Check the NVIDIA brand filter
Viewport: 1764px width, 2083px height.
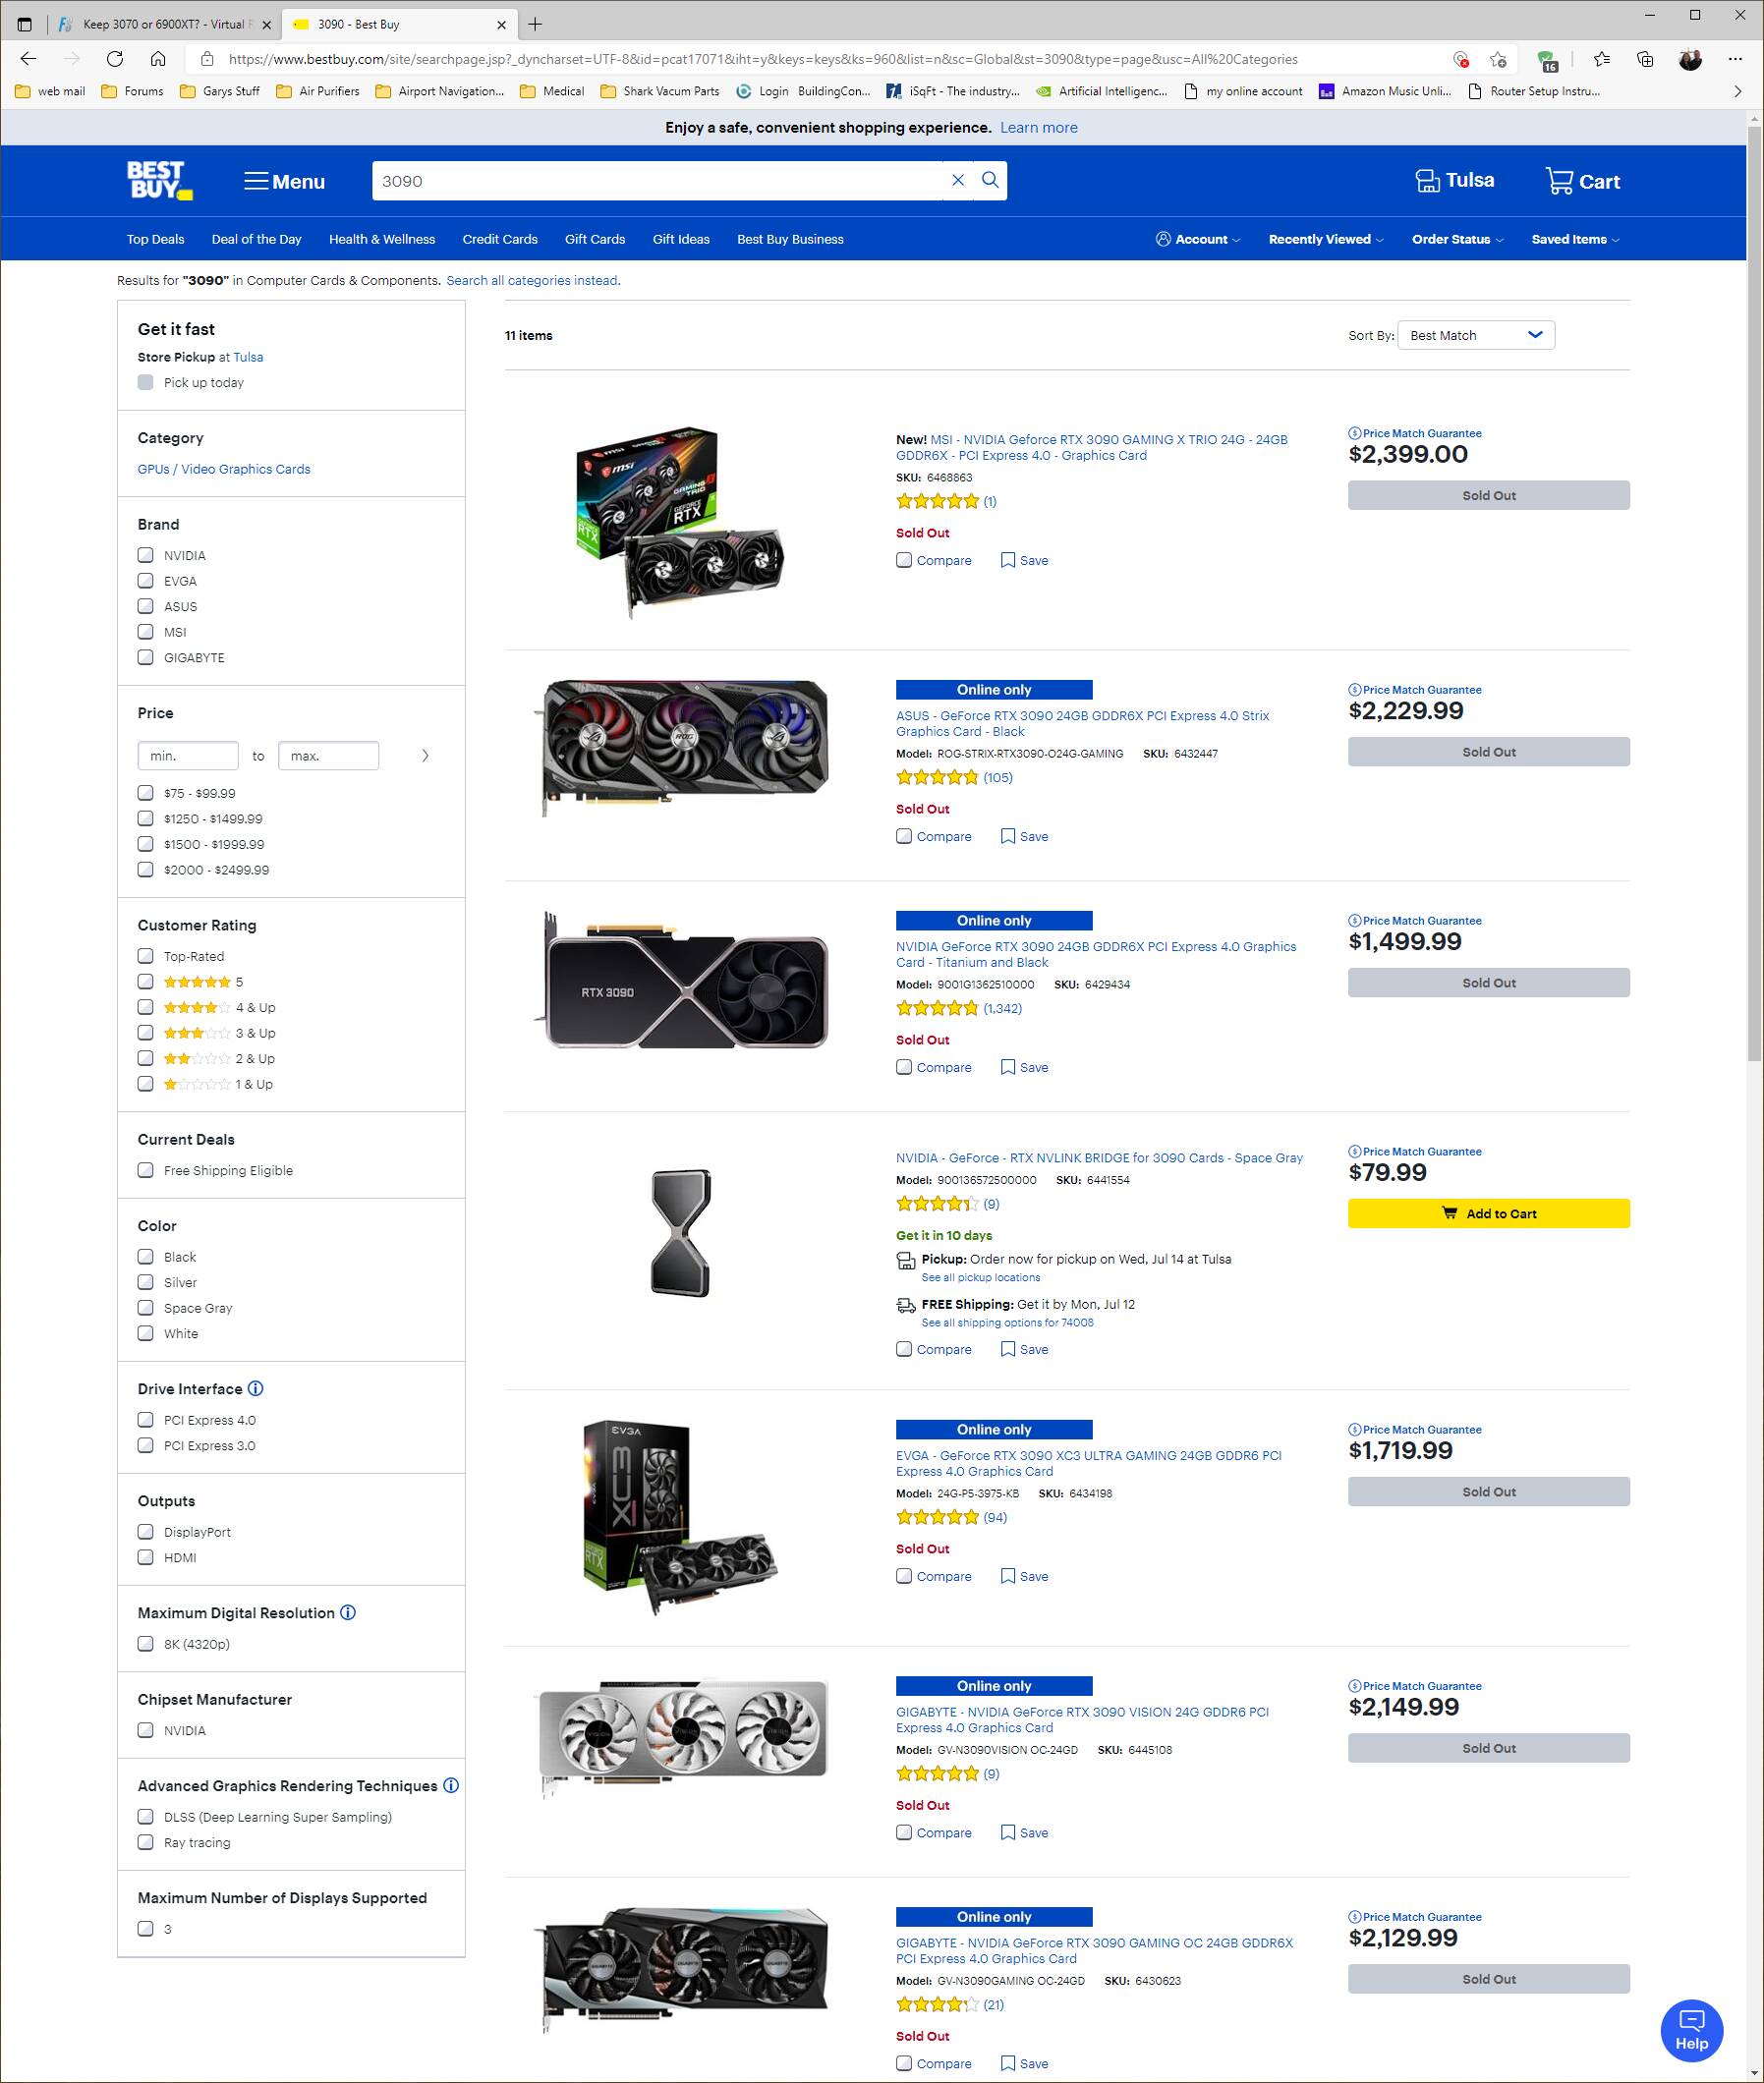click(146, 555)
